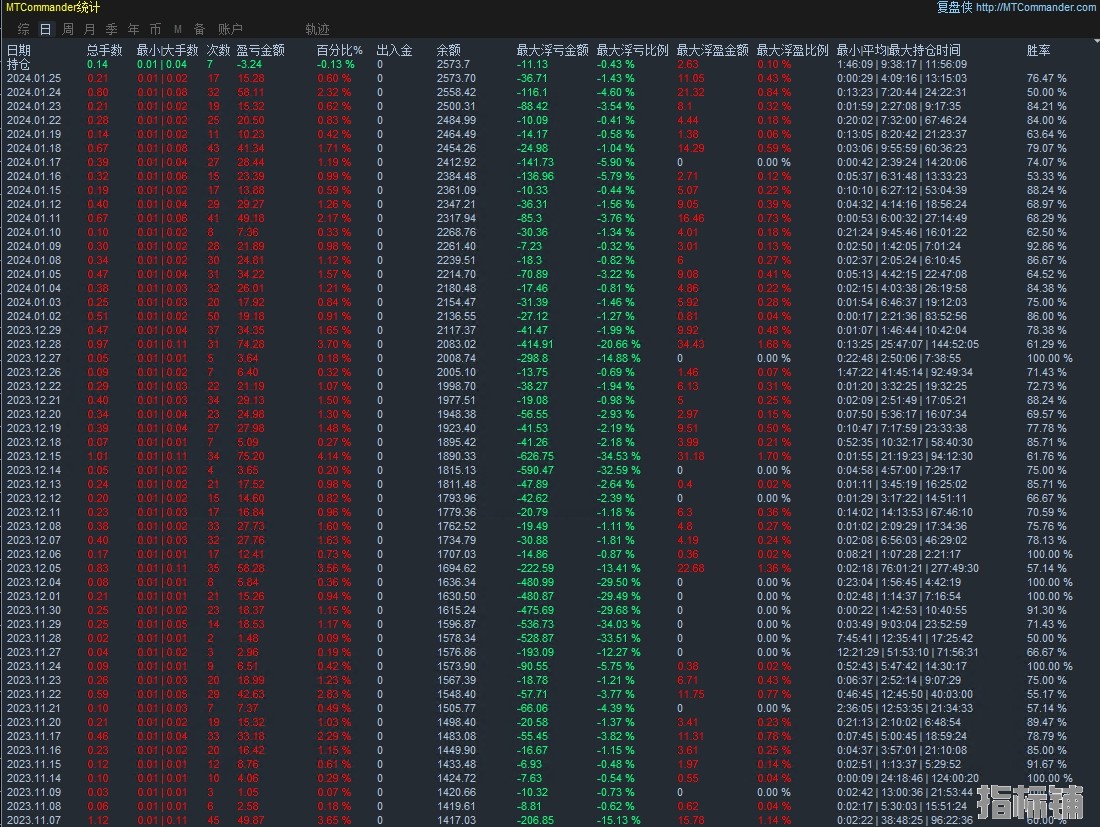Viewport: 1100px width, 827px height.
Task: Click floating profit amount 34.43
Action: 690,344
